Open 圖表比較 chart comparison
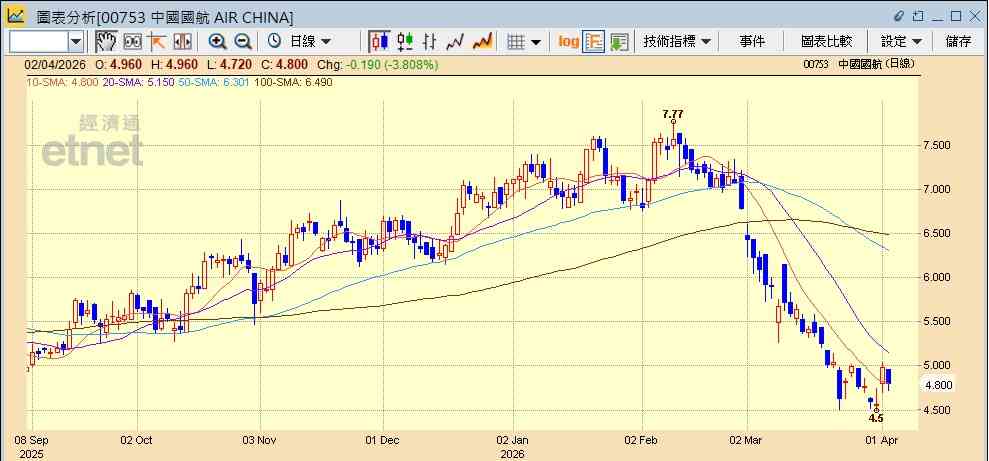The height and width of the screenshot is (461, 989). (x=826, y=41)
